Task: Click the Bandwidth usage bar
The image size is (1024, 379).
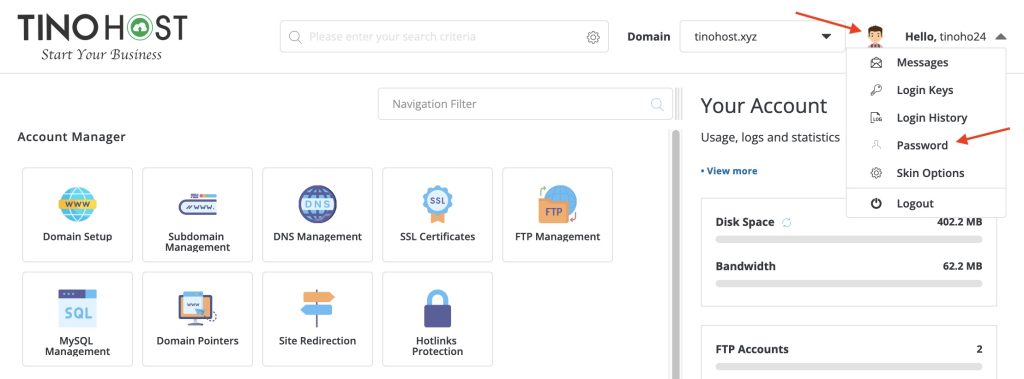Action: point(848,284)
